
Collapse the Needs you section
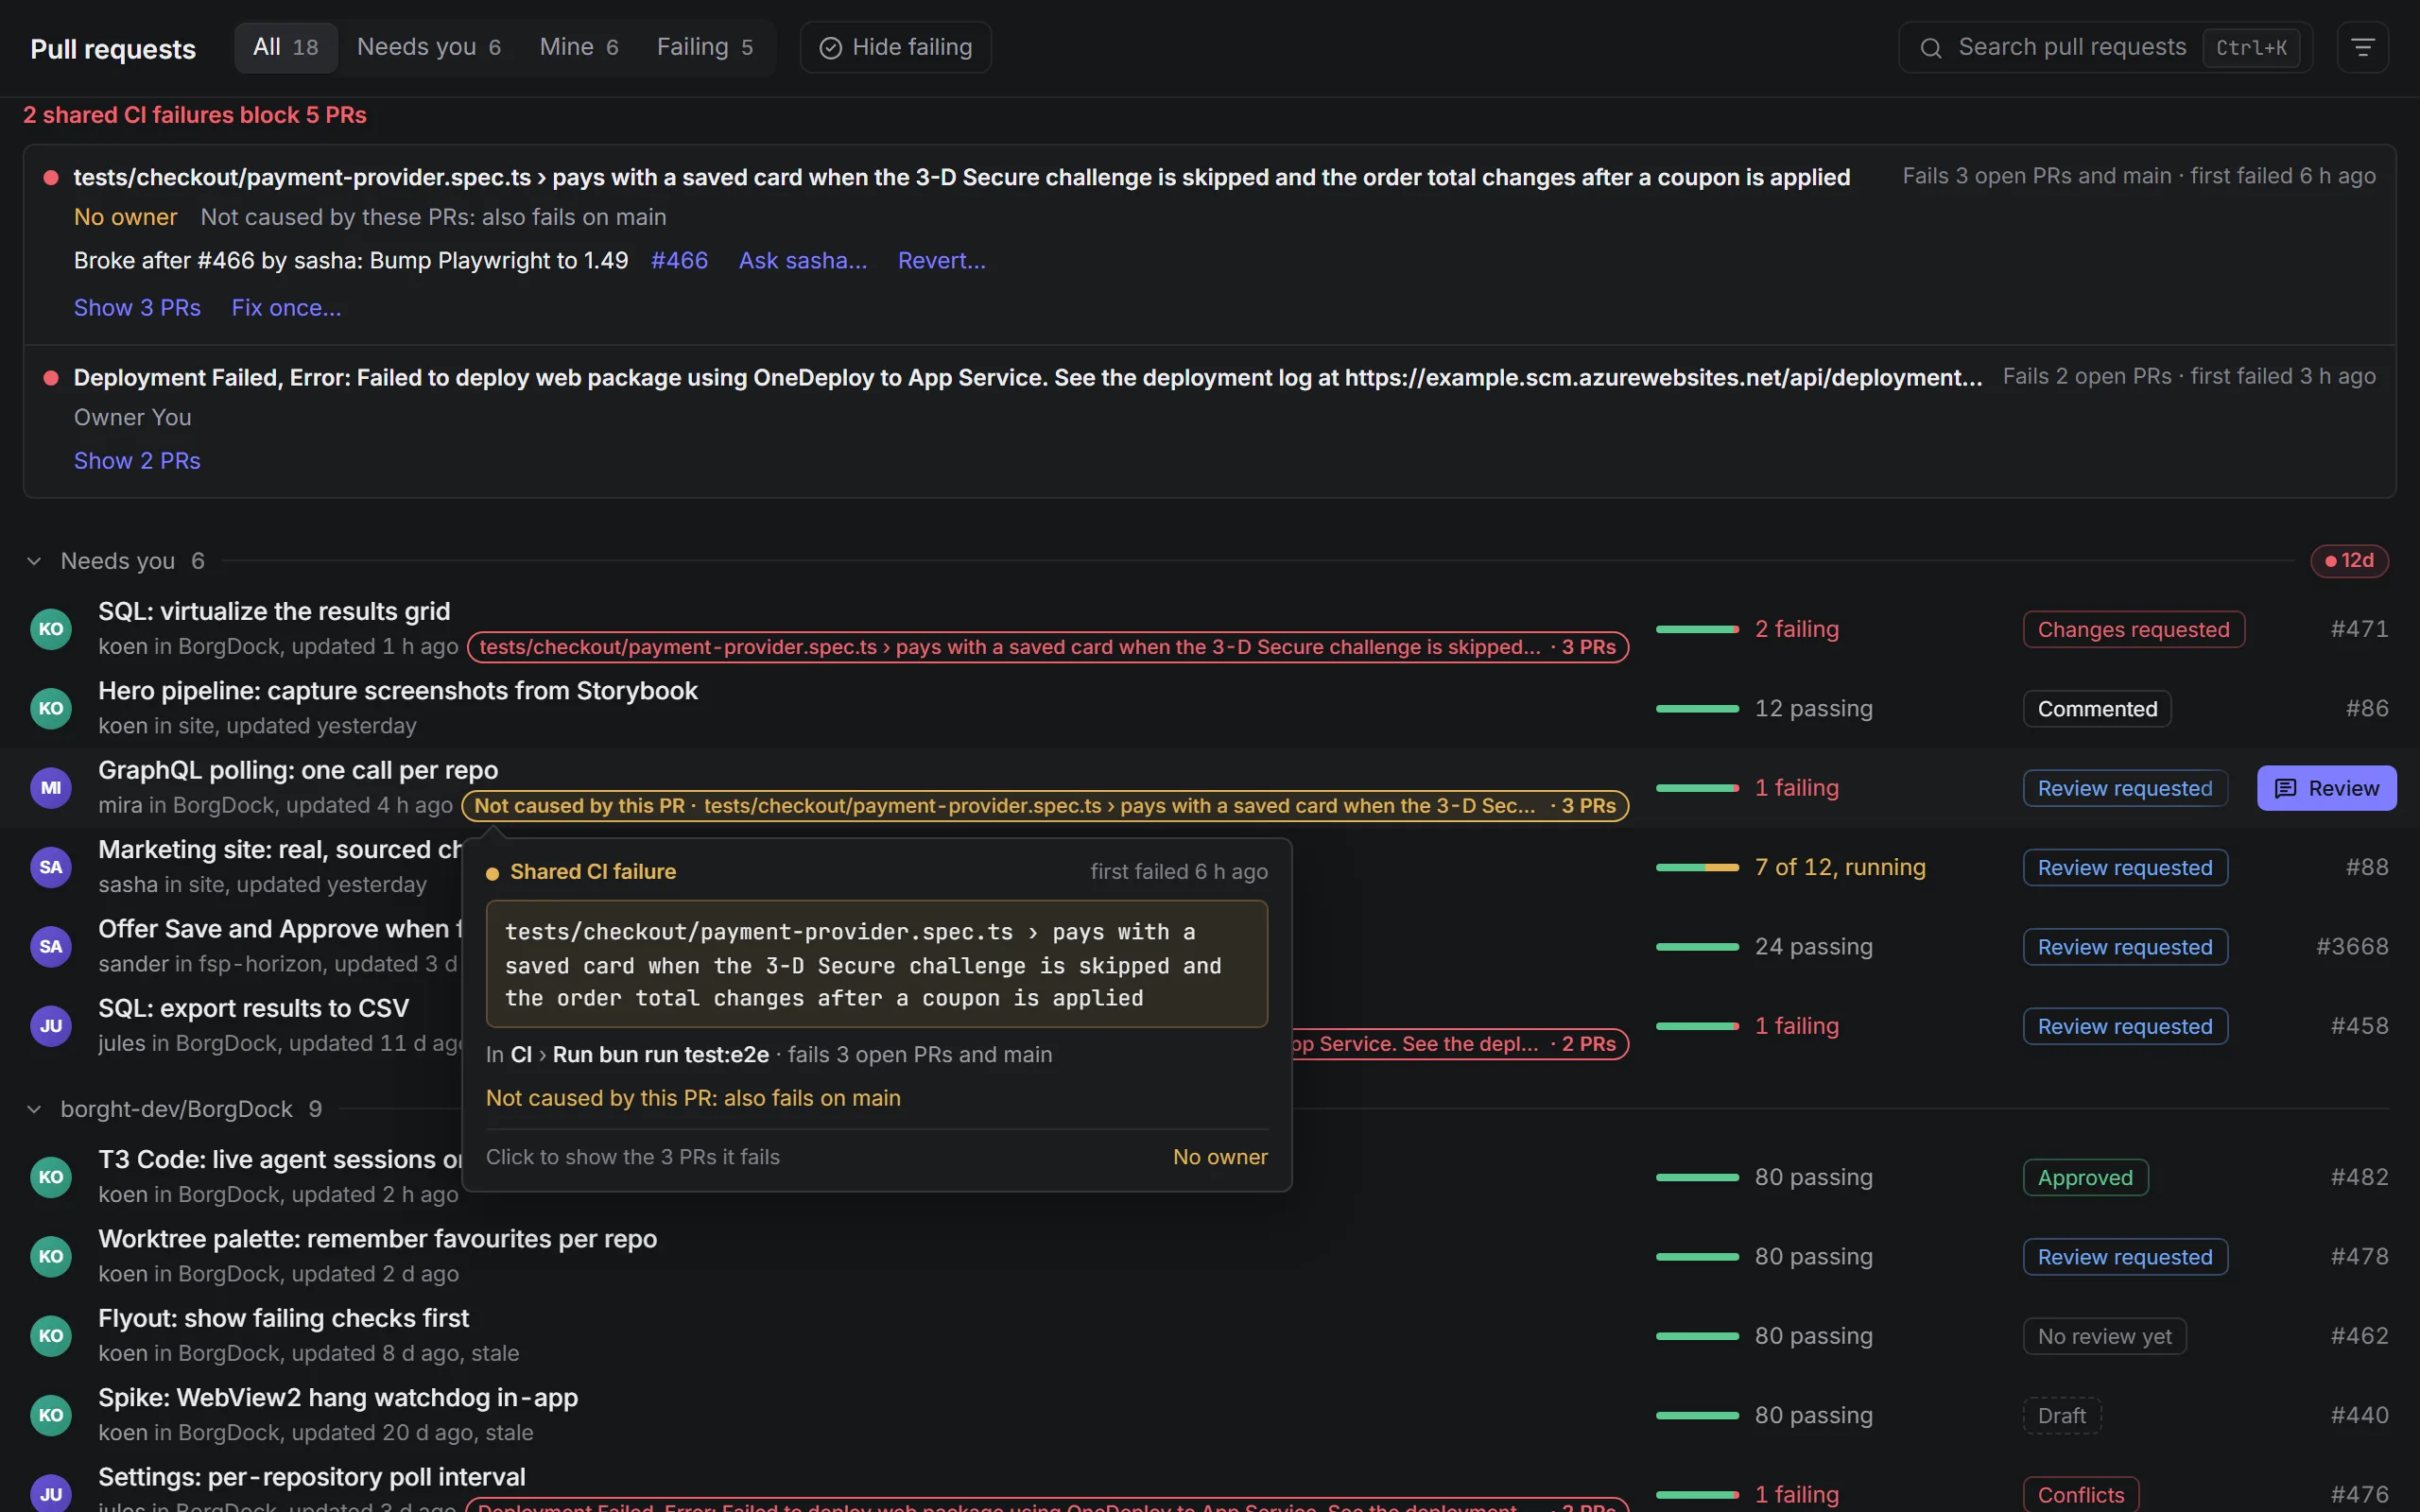point(34,561)
